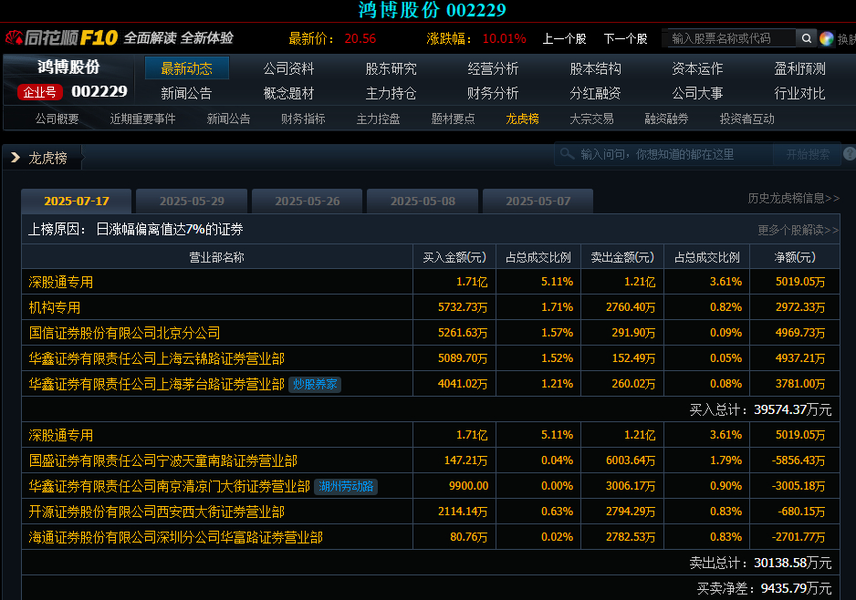The image size is (856, 600).
Task: Open the 盈利预测 menu item
Action: coord(800,69)
